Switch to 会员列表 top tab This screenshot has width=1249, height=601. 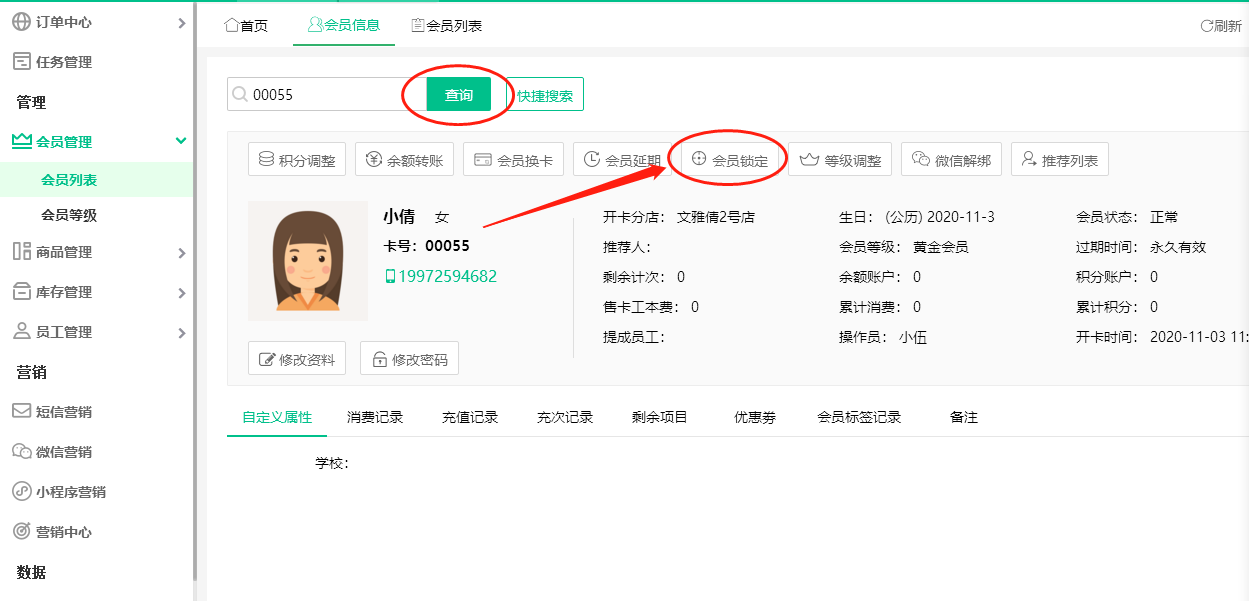[x=447, y=26]
